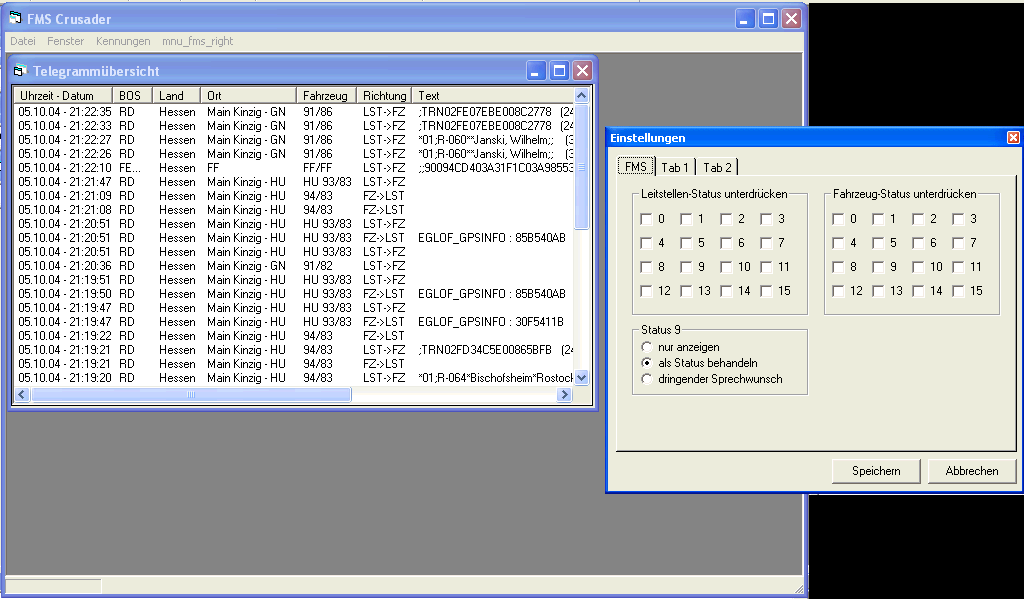Minimize the Telegrammübersicht child window

point(537,71)
